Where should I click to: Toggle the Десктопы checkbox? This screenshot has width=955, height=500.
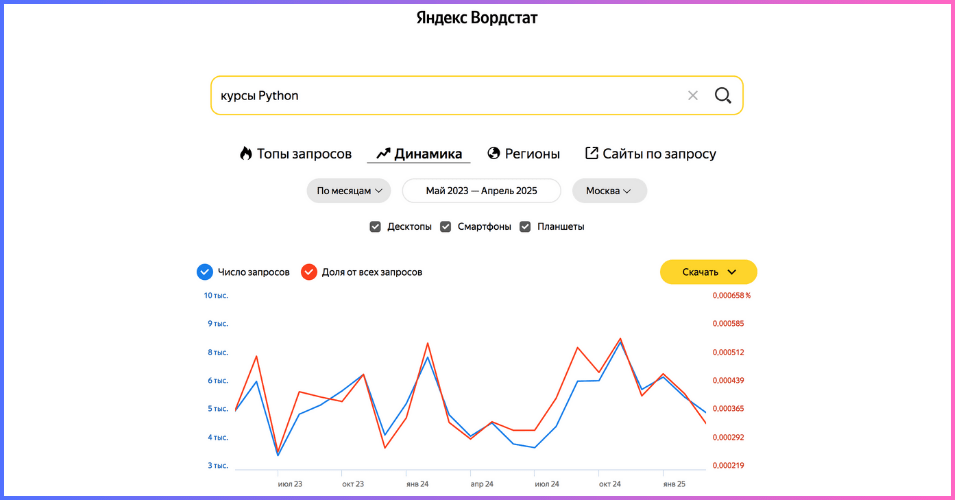point(375,227)
